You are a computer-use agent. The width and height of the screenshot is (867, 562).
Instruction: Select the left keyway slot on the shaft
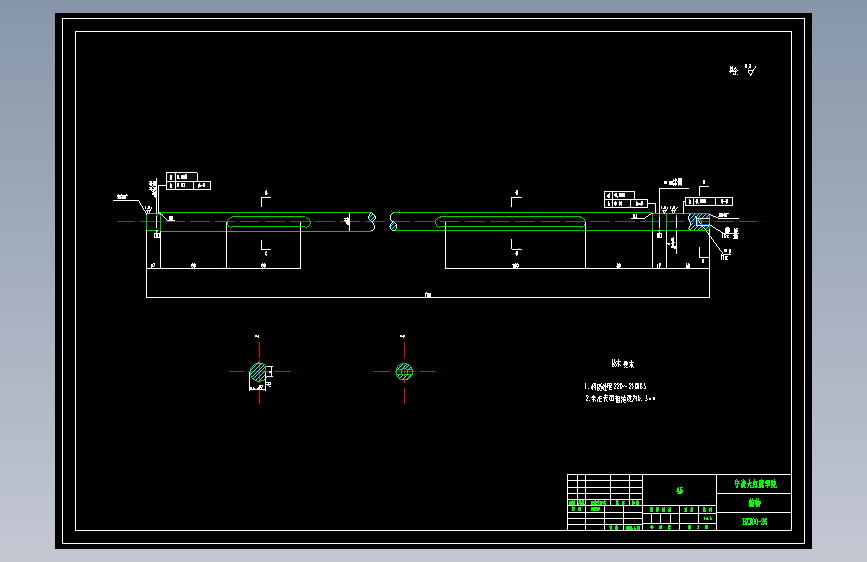click(269, 222)
